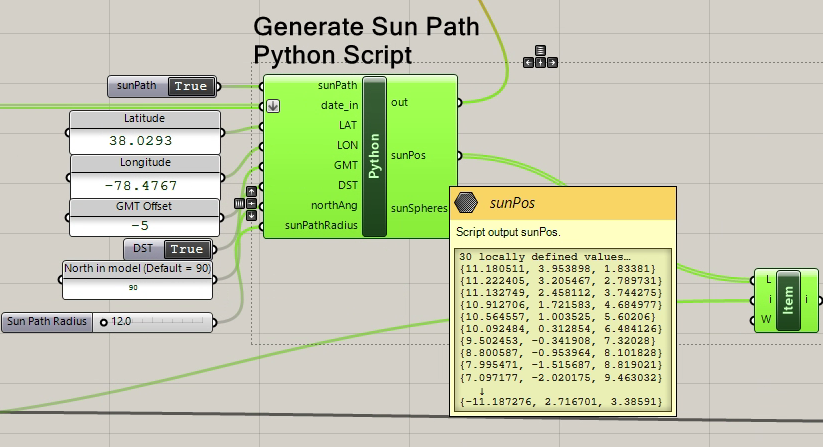Viewport: 823px width, 447px height.
Task: Click the hexagon icon in sunPos tooltip
Action: pyautogui.click(x=466, y=203)
